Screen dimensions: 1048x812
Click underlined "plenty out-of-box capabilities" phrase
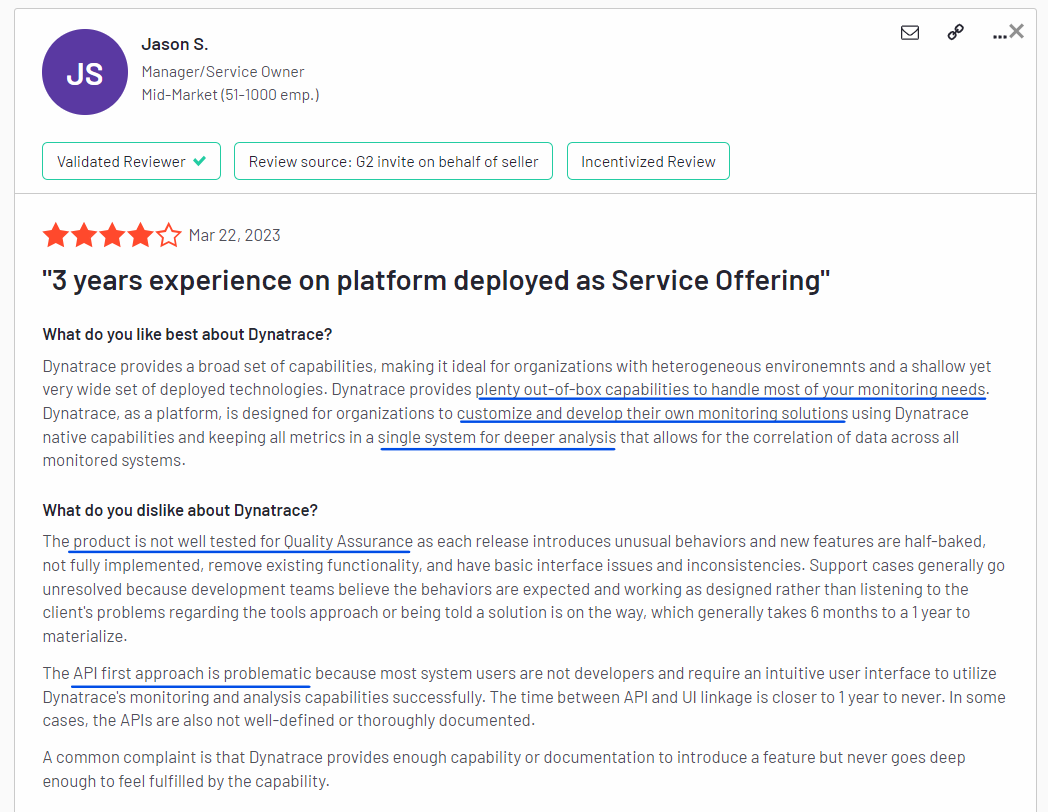click(731, 390)
